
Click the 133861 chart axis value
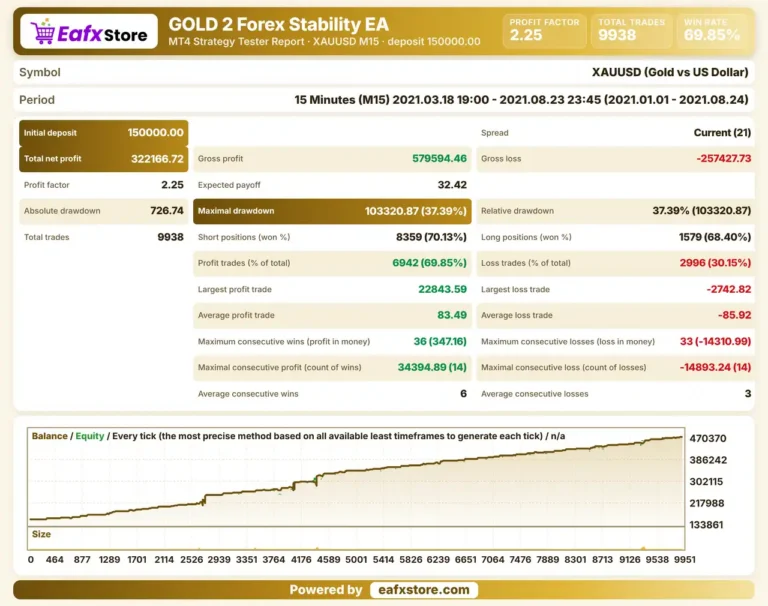[x=706, y=525]
